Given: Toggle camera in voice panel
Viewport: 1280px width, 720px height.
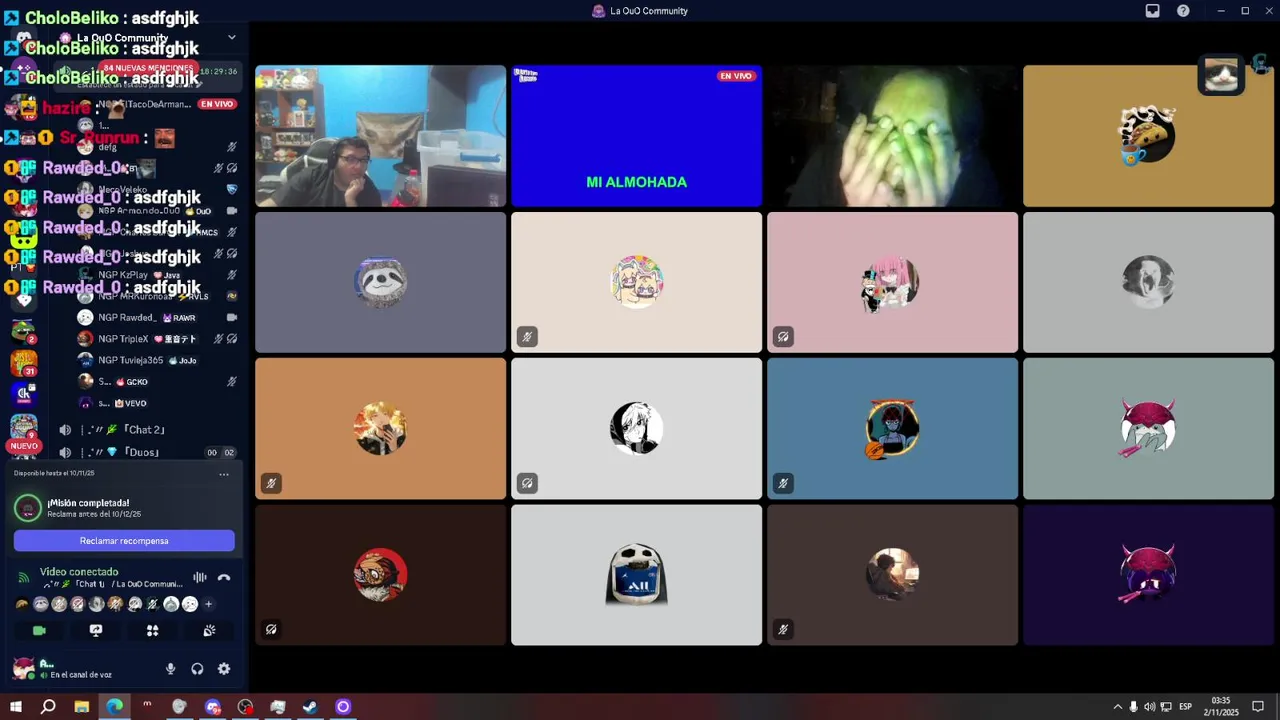Looking at the screenshot, I should [x=39, y=631].
